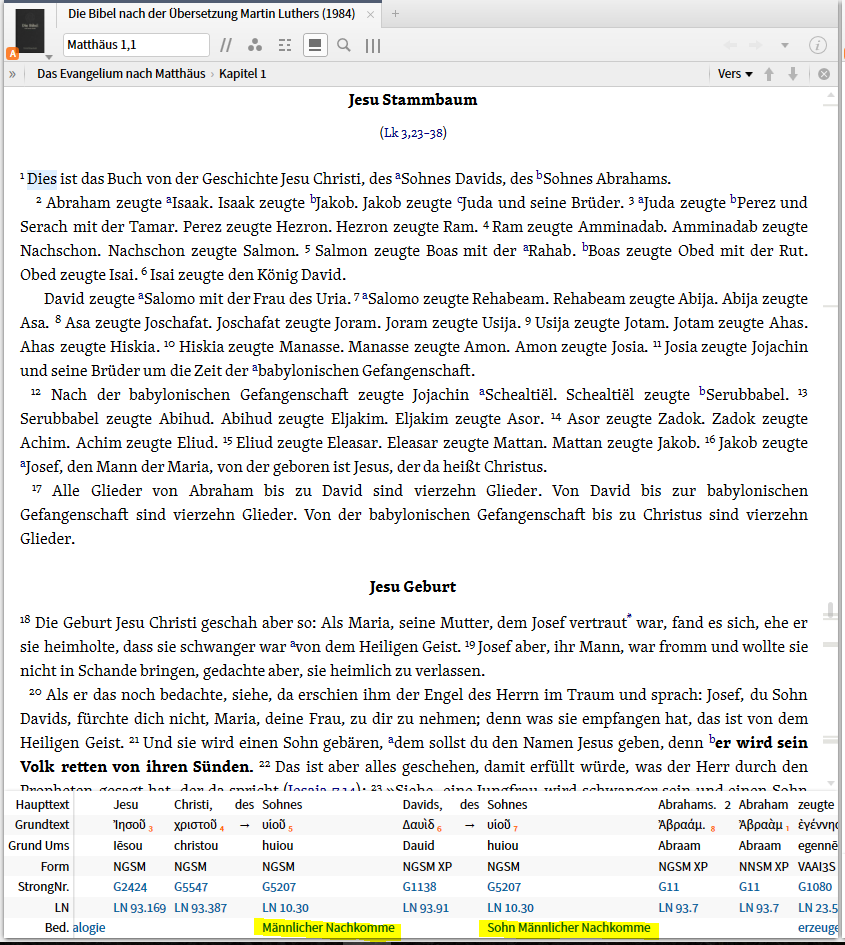This screenshot has width=845, height=945.
Task: Click the NNSM XP morphology code
Action: pyautogui.click(x=764, y=867)
